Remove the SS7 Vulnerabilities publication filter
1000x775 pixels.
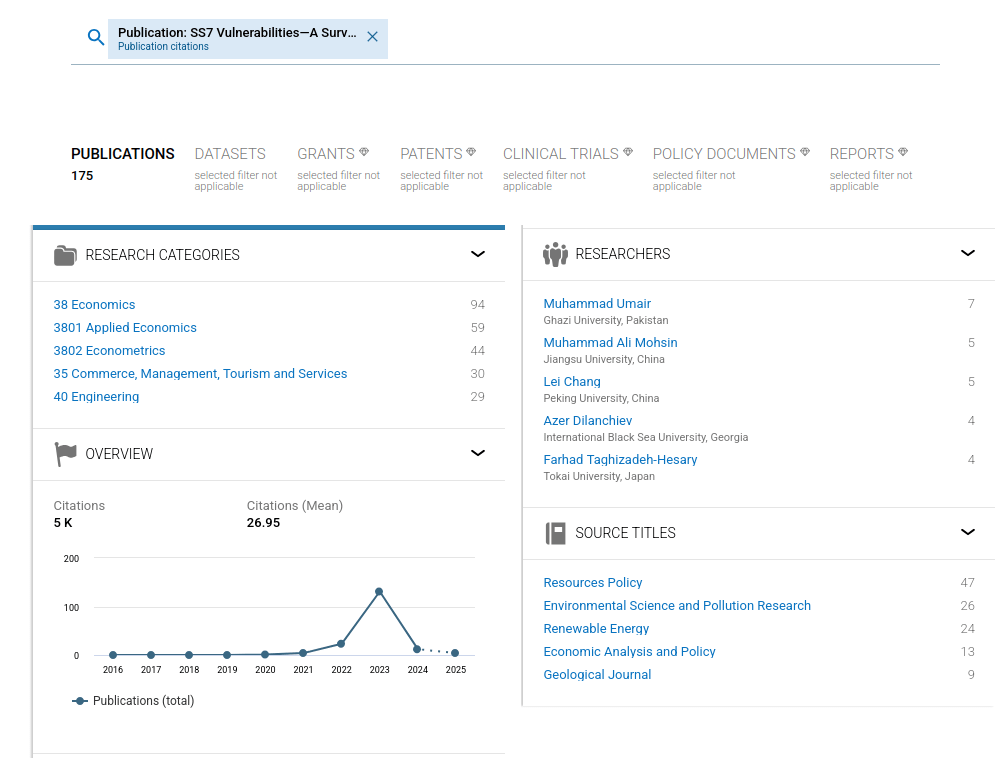click(372, 37)
